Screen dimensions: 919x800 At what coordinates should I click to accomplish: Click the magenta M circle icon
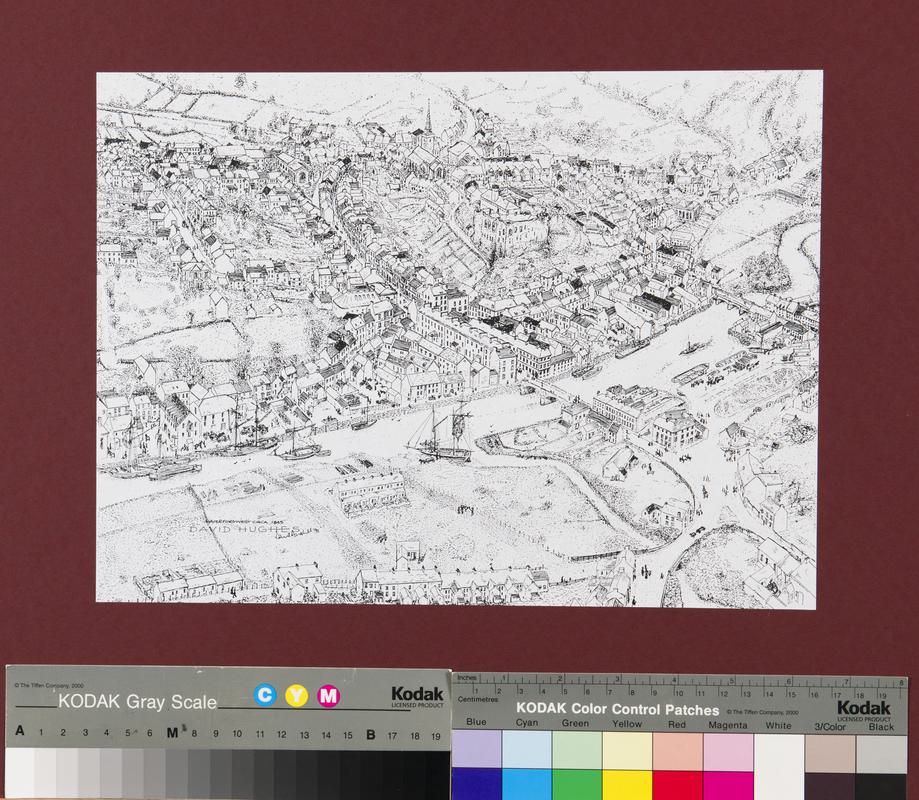(328, 696)
